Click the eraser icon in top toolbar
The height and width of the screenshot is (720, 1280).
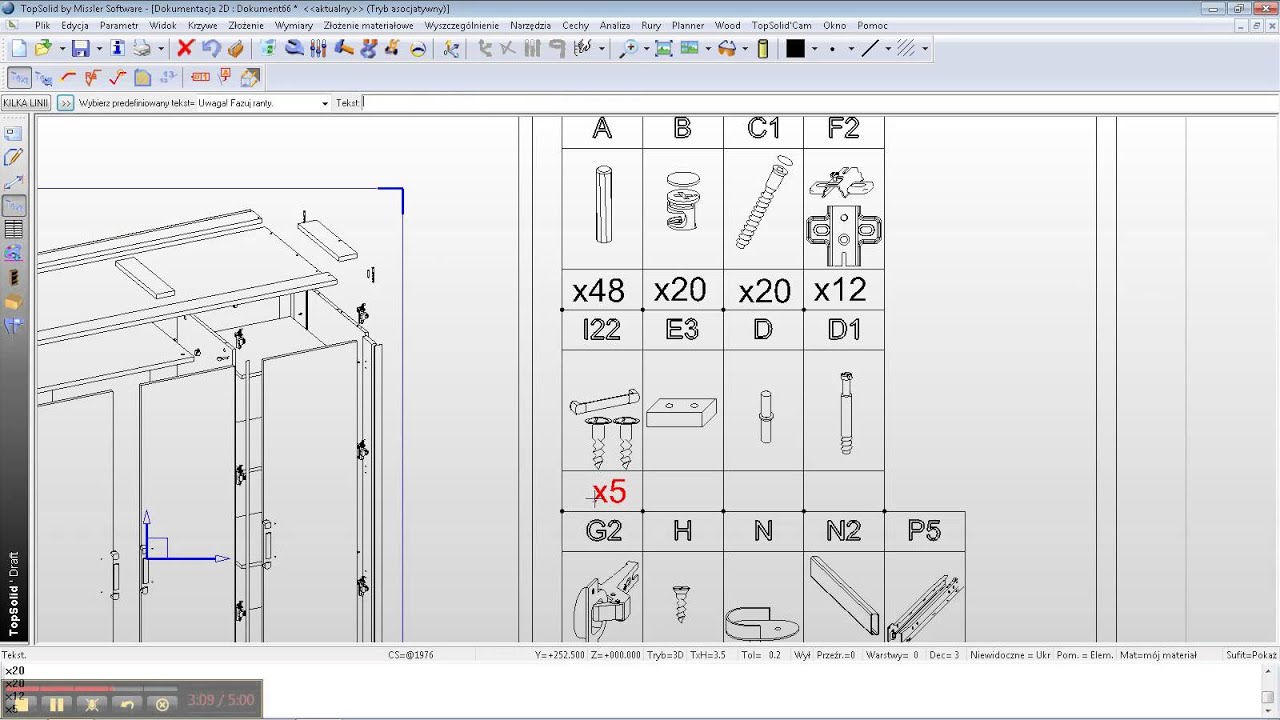click(236, 48)
